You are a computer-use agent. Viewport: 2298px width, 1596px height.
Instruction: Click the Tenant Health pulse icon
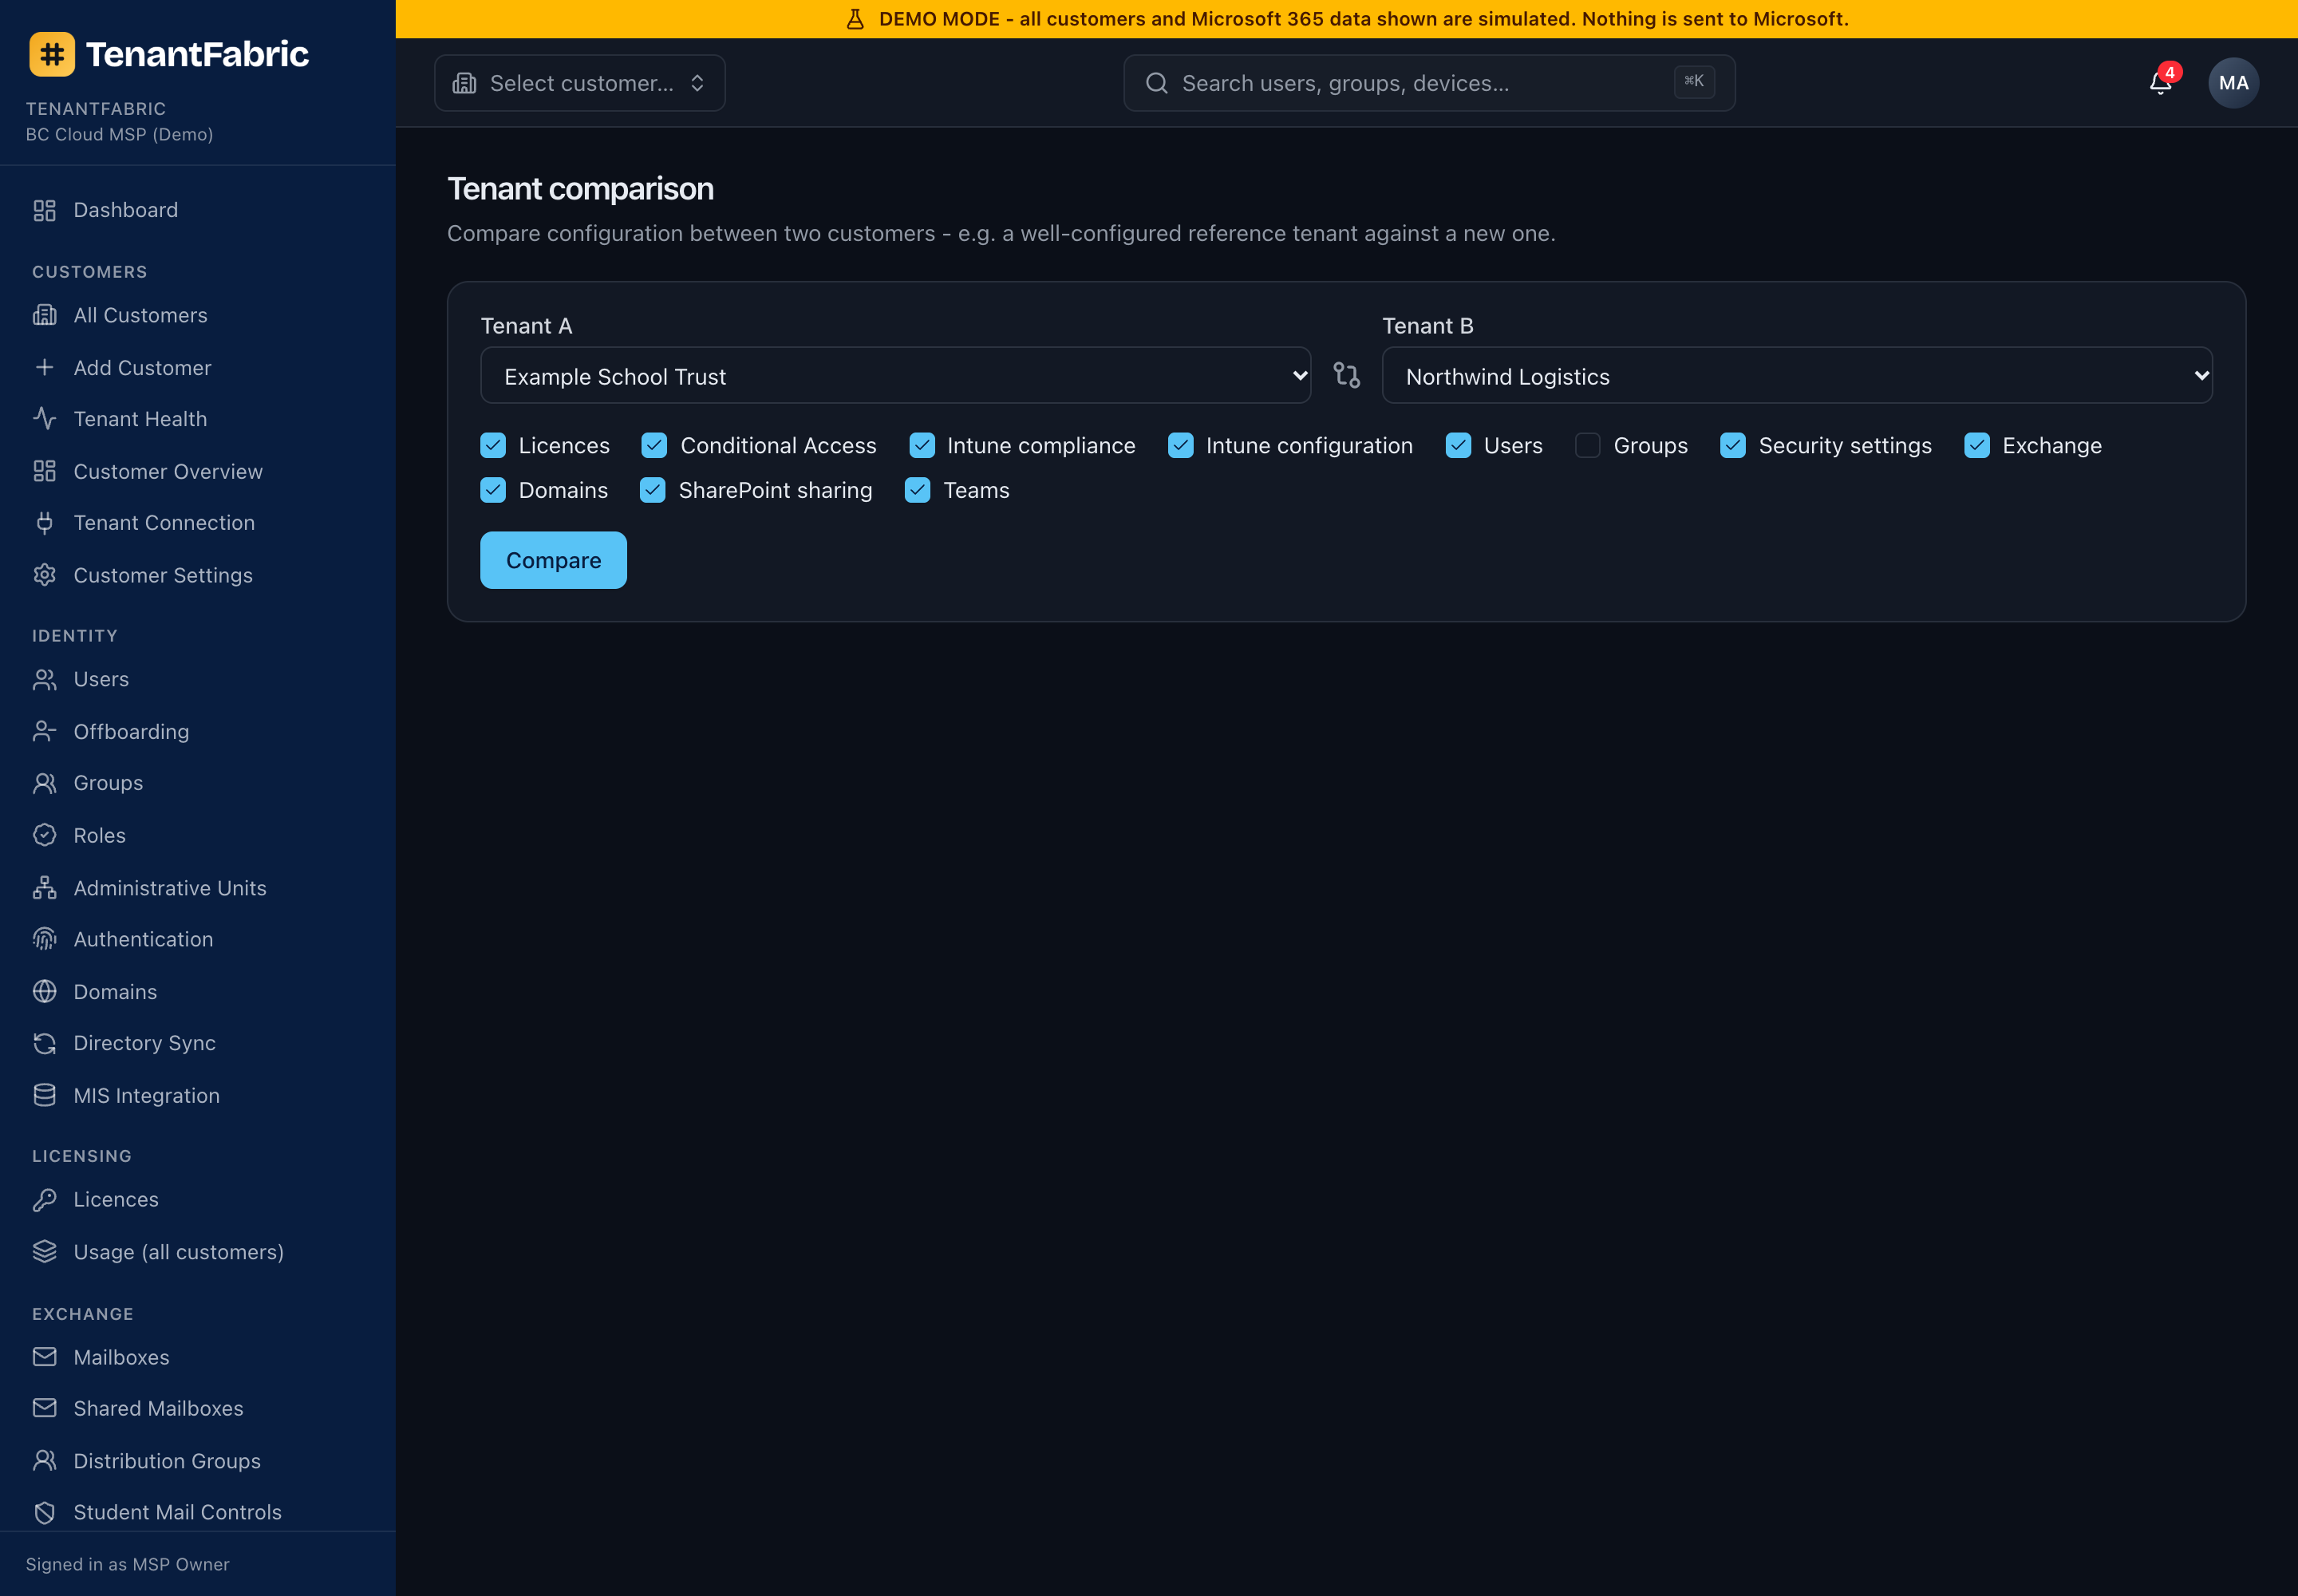[x=44, y=418]
